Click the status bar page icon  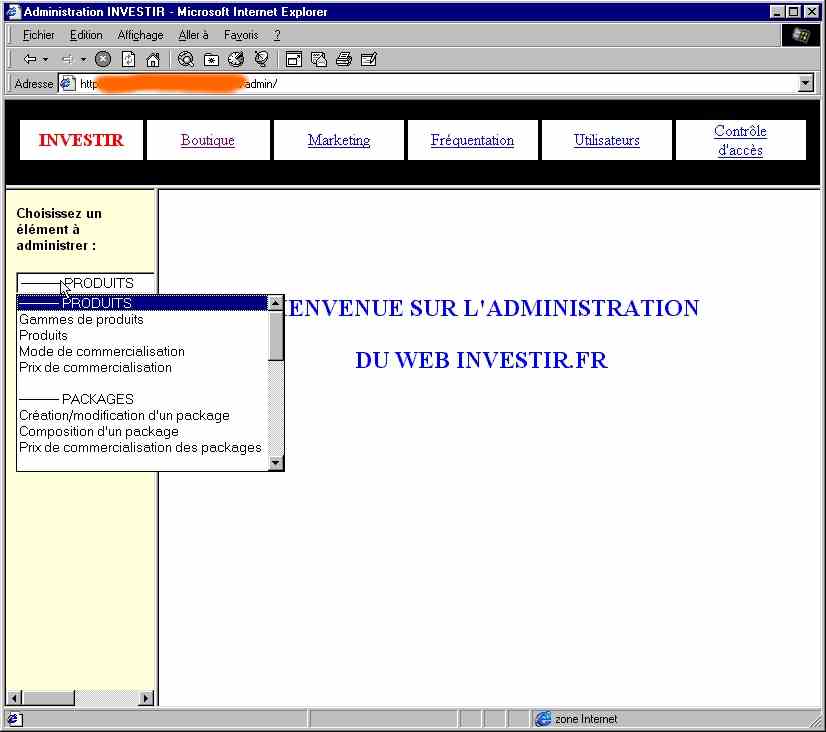click(14, 719)
